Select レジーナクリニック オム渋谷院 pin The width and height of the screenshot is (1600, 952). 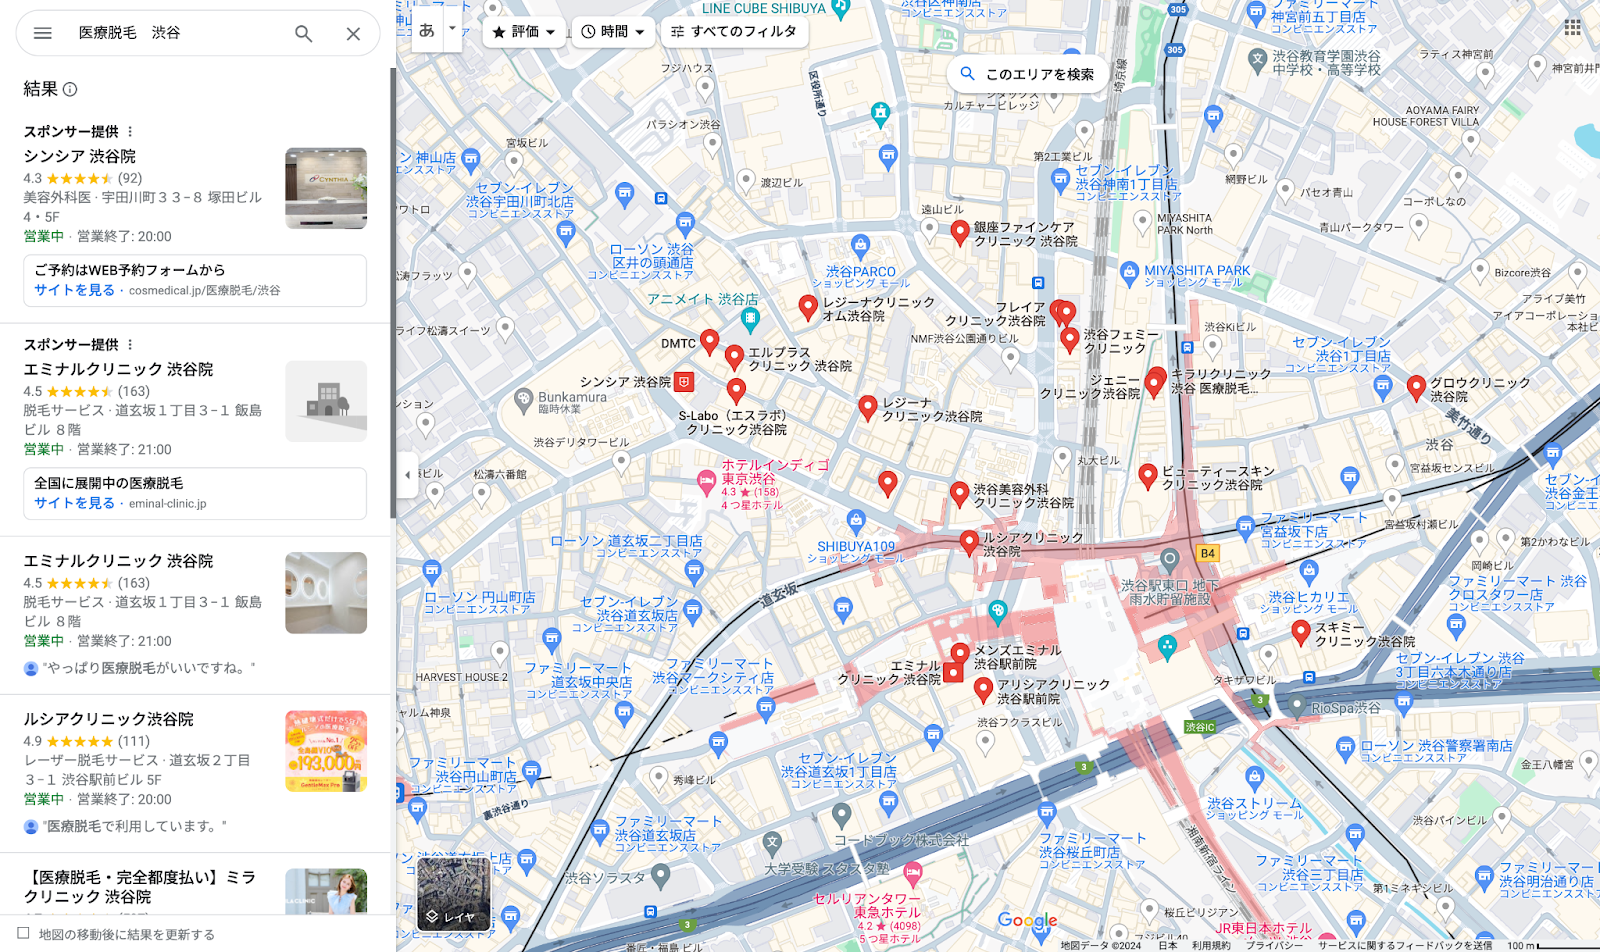click(808, 307)
